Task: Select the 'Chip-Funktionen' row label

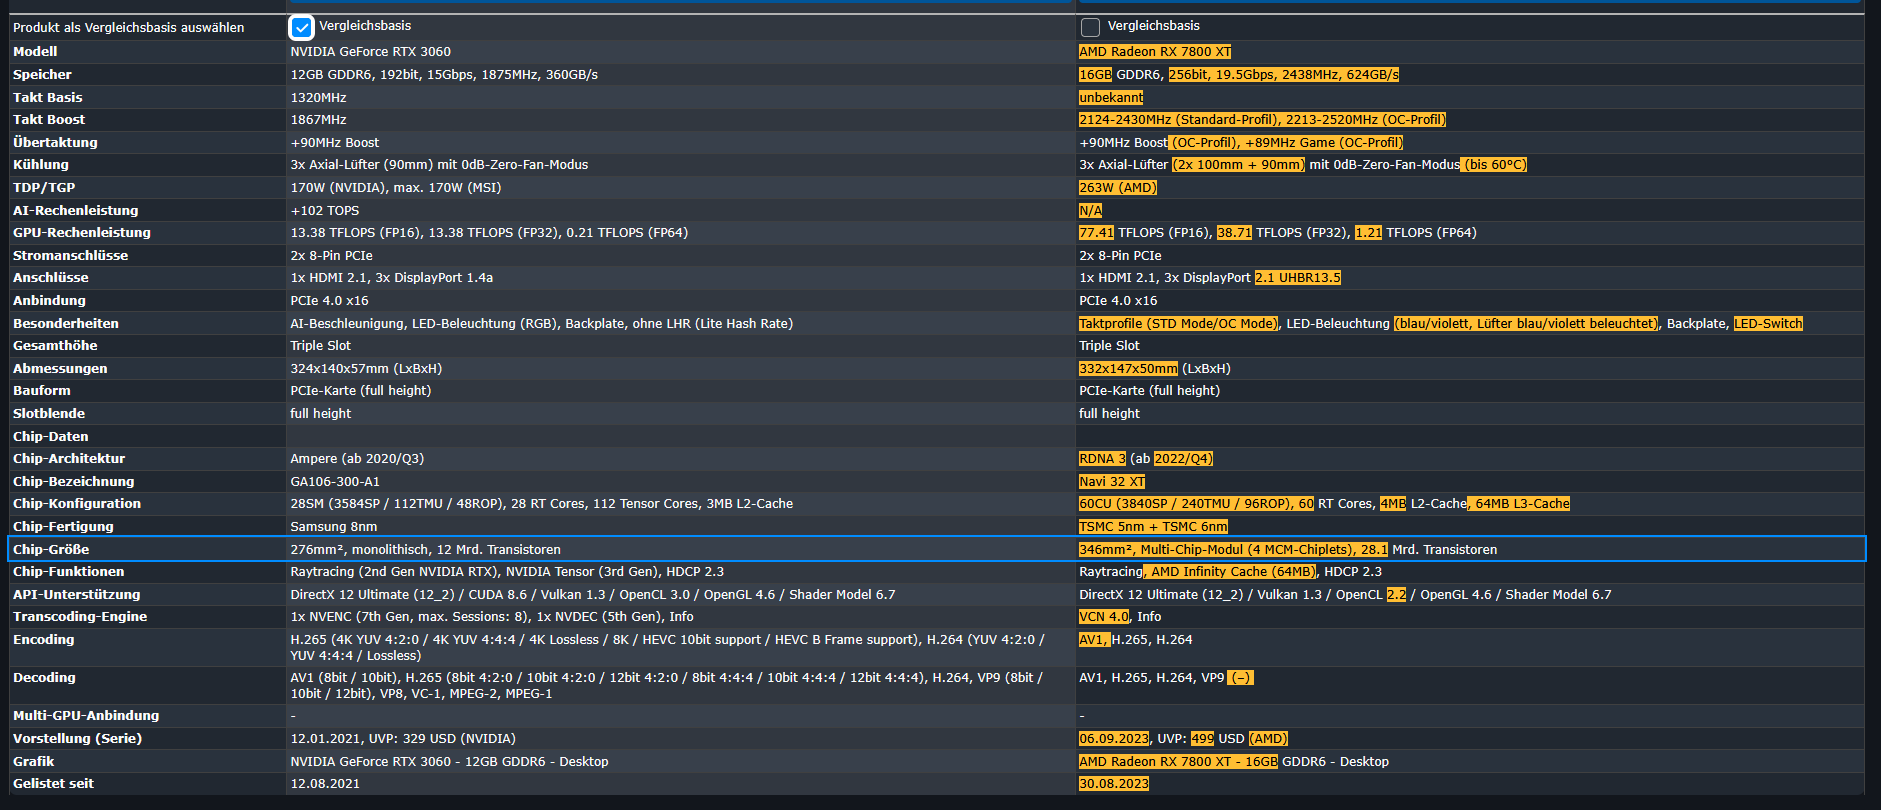Action: pyautogui.click(x=68, y=572)
